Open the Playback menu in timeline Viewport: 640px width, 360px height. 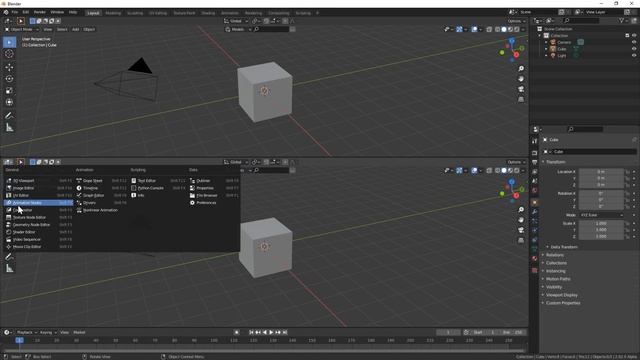pos(27,333)
